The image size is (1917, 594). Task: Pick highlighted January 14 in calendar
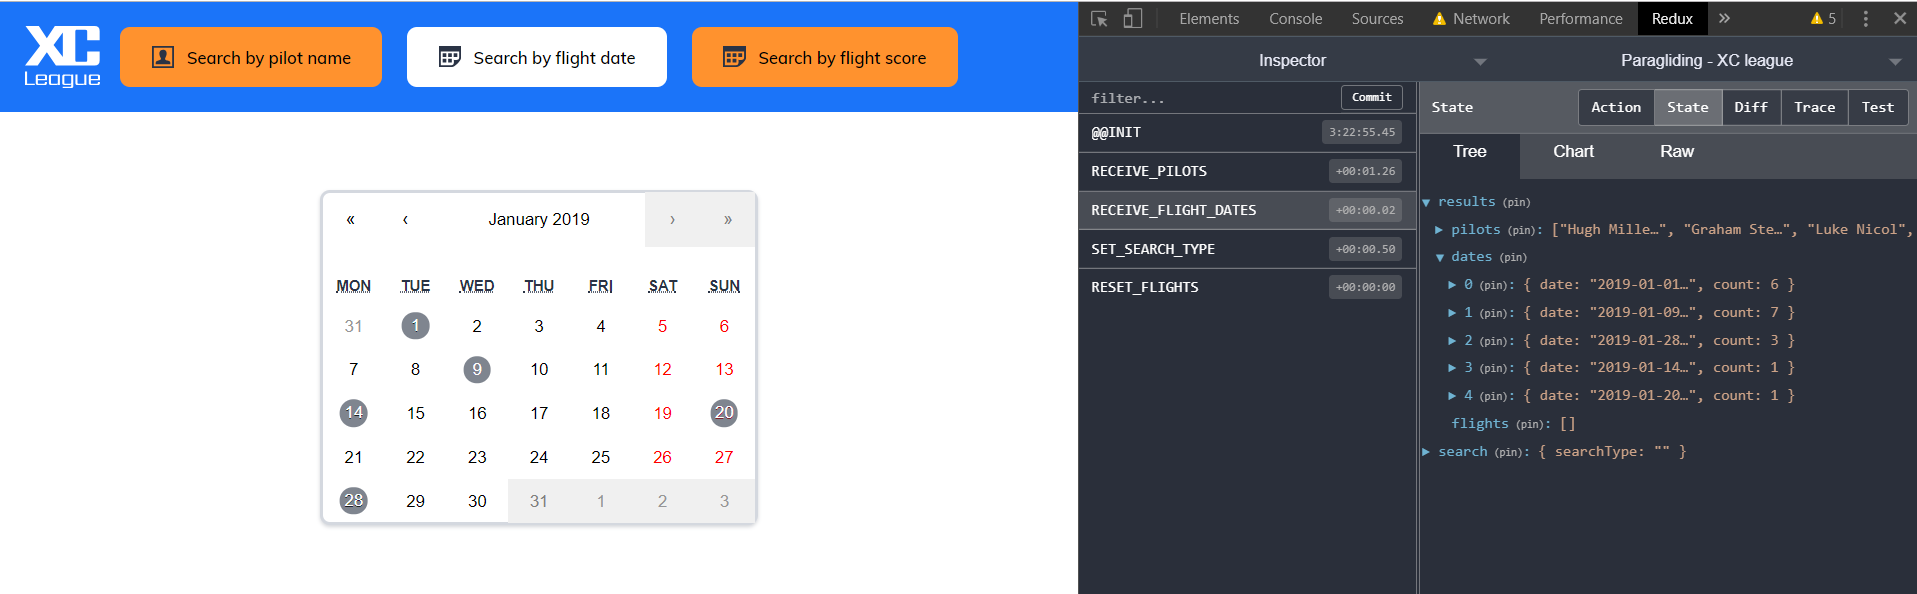coord(354,413)
